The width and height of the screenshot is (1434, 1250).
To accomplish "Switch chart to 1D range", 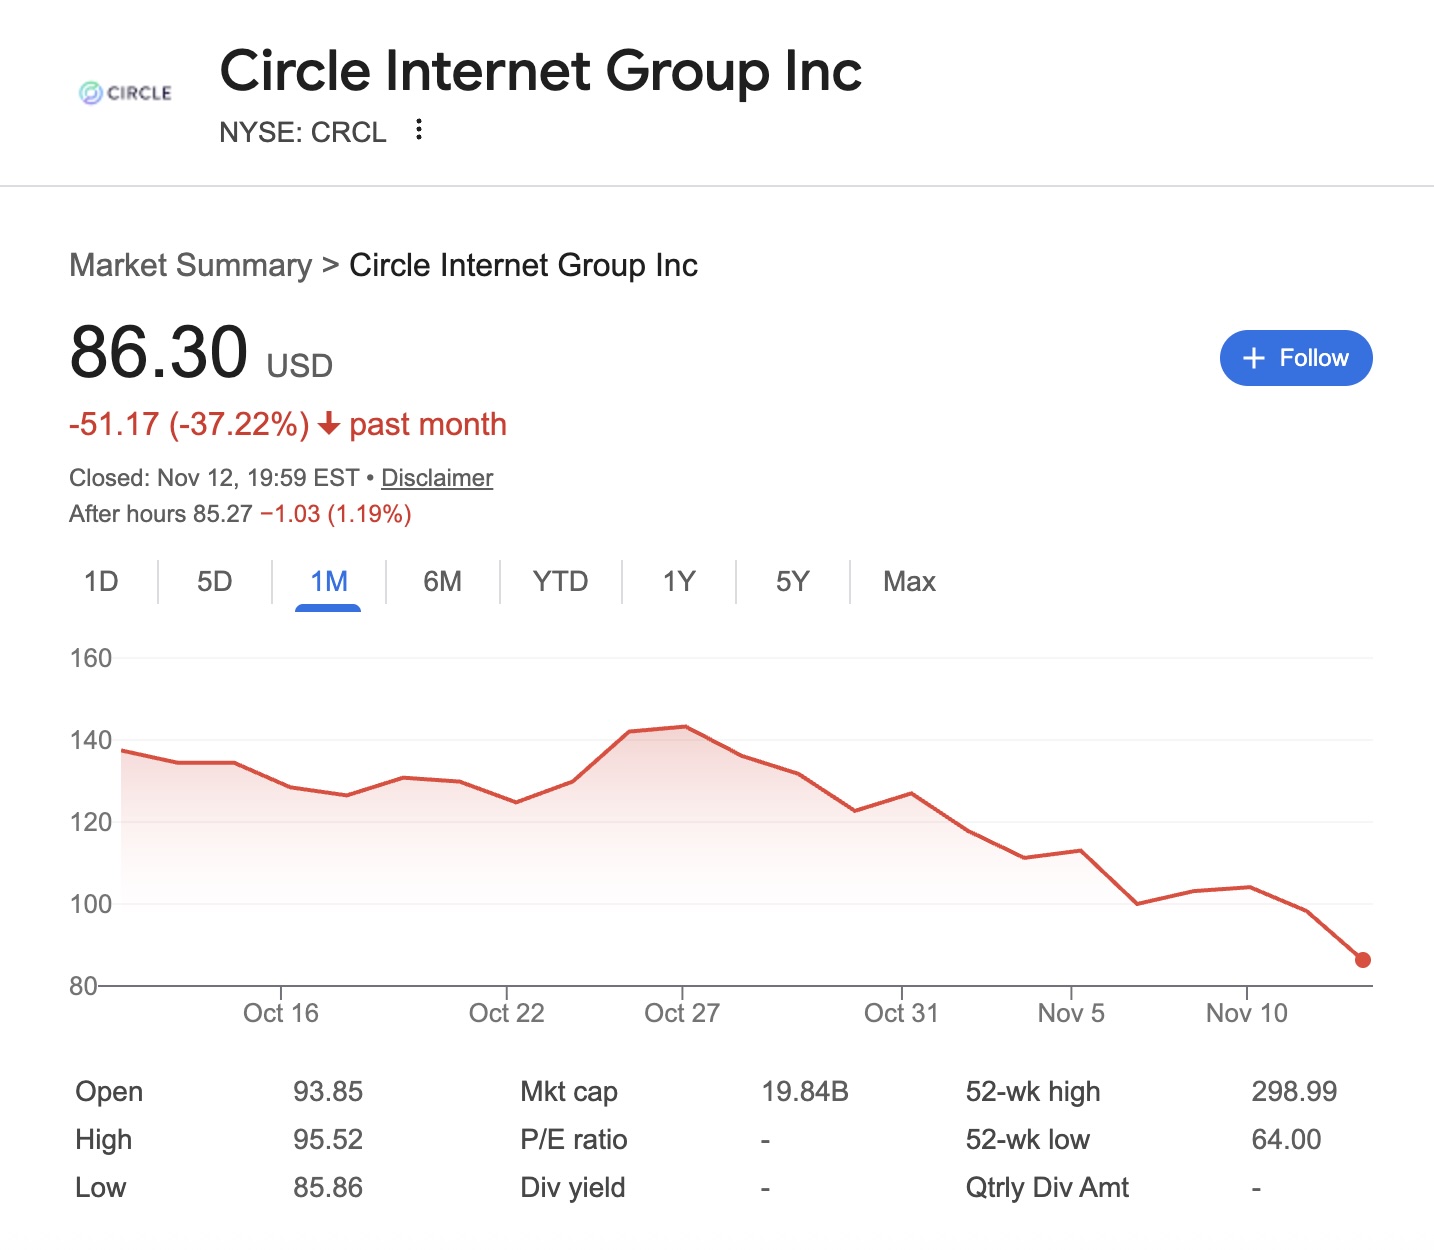I will [x=101, y=582].
